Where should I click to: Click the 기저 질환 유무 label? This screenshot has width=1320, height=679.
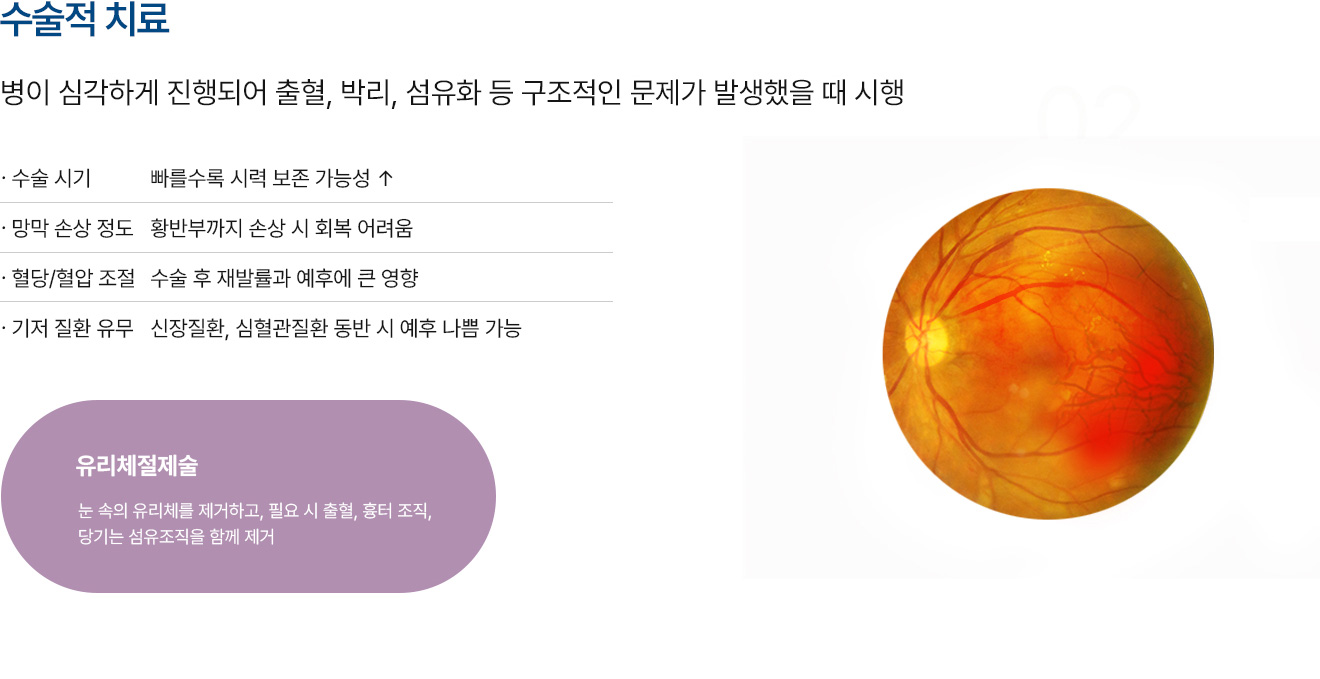click(70, 328)
